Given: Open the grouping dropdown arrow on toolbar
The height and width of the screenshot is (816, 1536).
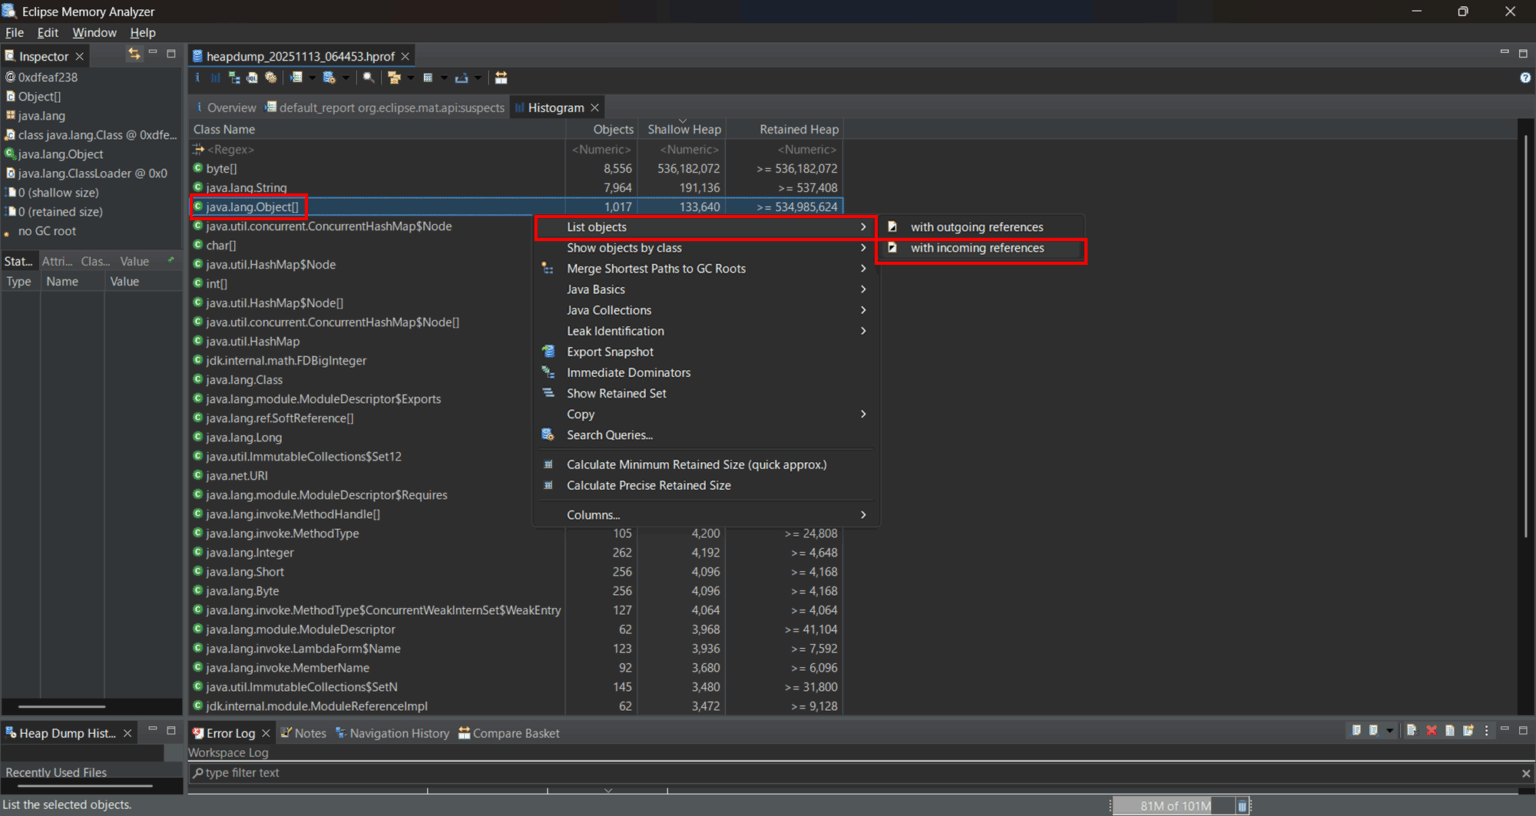Looking at the screenshot, I should click(411, 77).
